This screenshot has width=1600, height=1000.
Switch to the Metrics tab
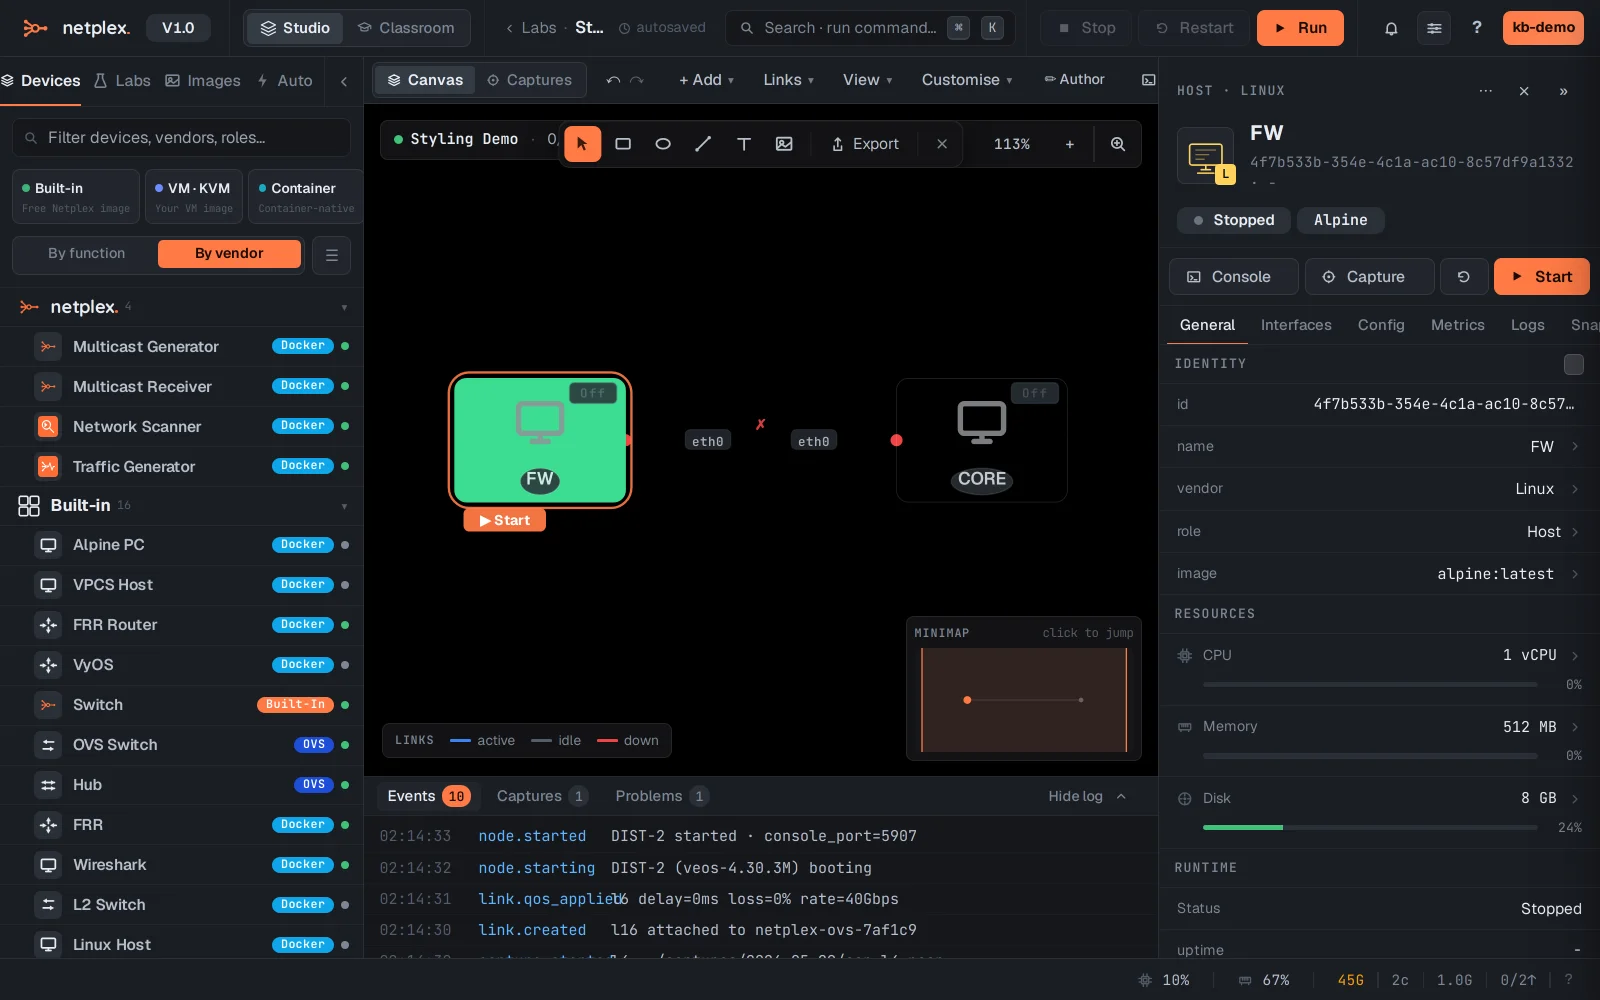click(x=1457, y=325)
